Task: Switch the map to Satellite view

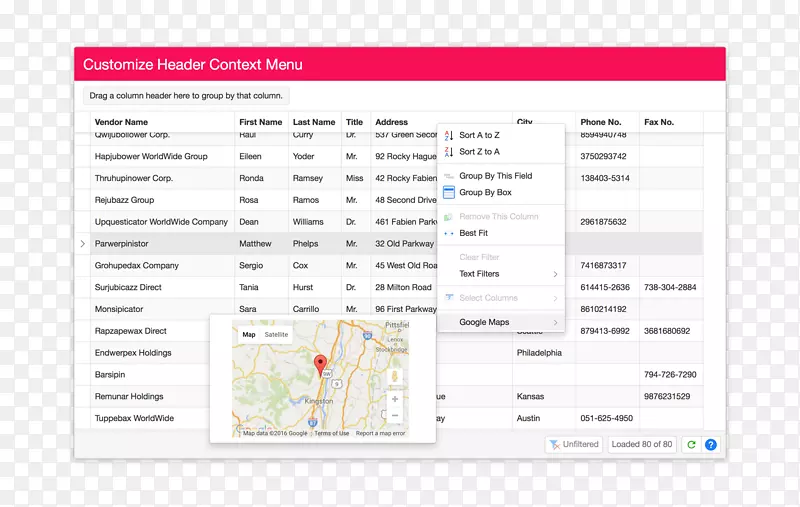Action: (276, 335)
